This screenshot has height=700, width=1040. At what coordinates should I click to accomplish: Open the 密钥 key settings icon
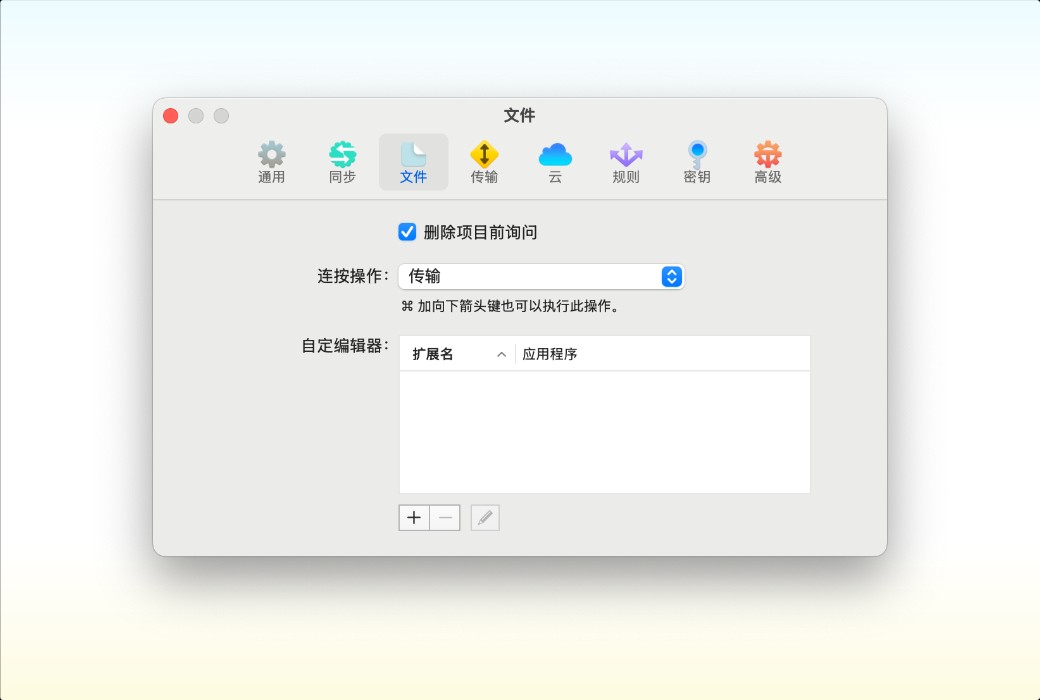coord(696,160)
